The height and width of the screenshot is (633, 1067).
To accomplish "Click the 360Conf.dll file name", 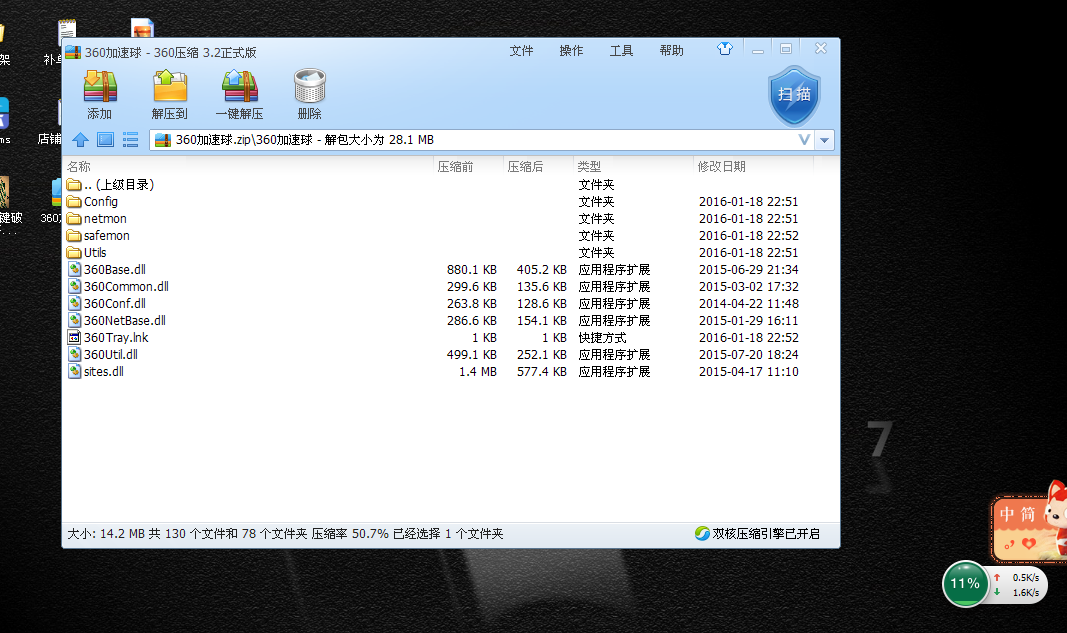I will [115, 304].
